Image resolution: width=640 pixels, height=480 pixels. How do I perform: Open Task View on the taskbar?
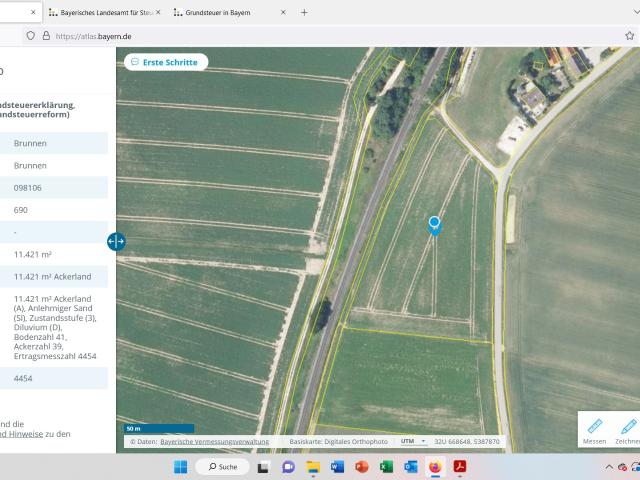[x=263, y=467]
